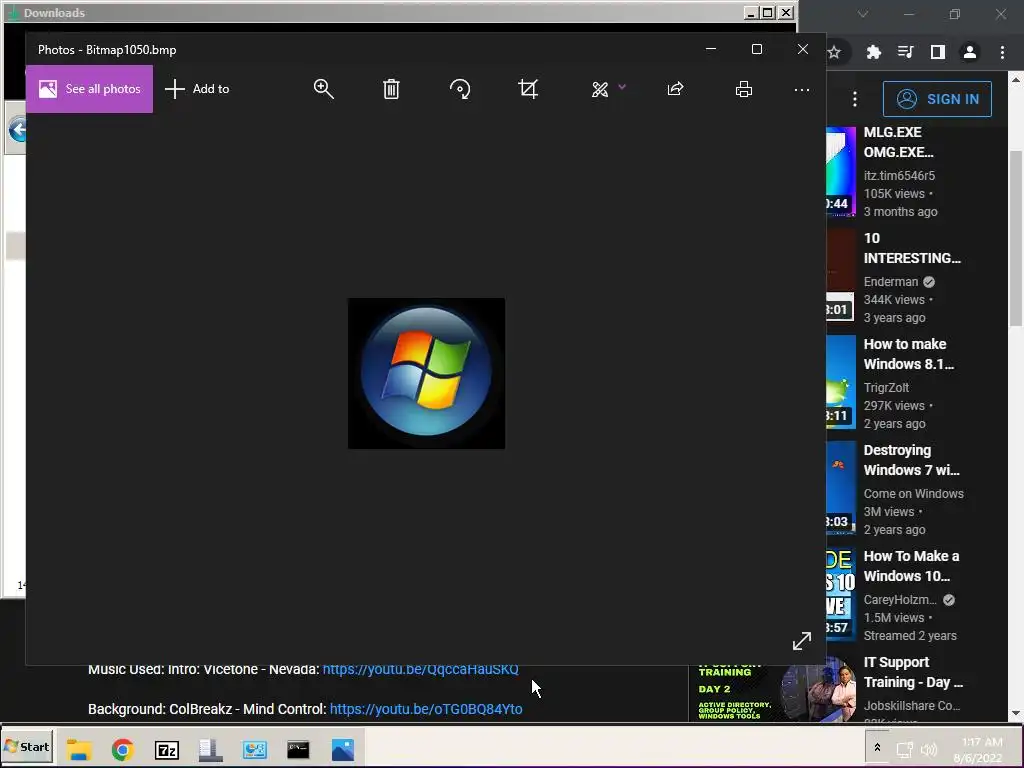
Task: Click the Windows logo image in viewer
Action: (x=426, y=373)
